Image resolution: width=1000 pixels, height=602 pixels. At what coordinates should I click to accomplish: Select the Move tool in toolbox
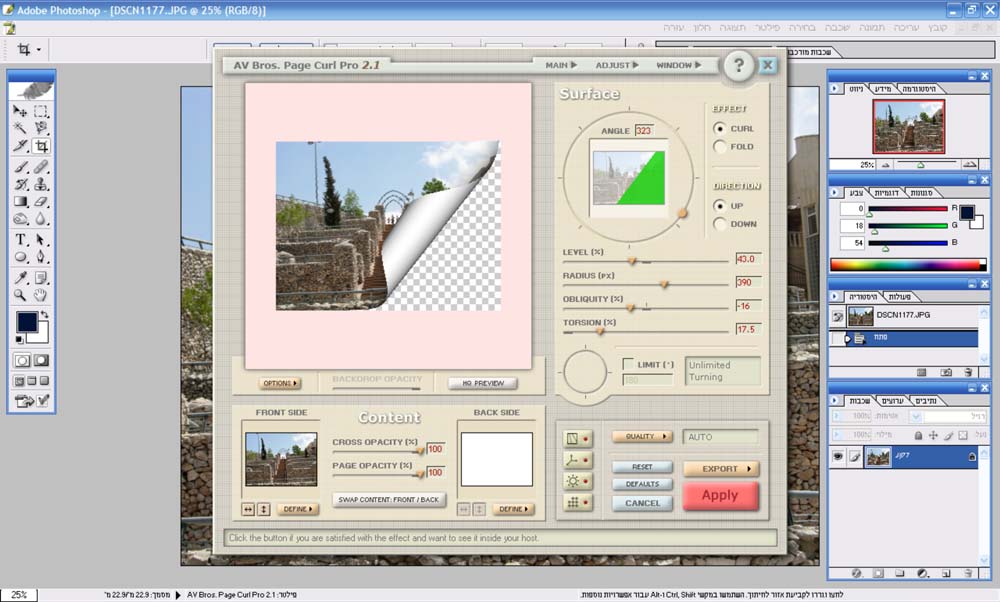click(20, 111)
